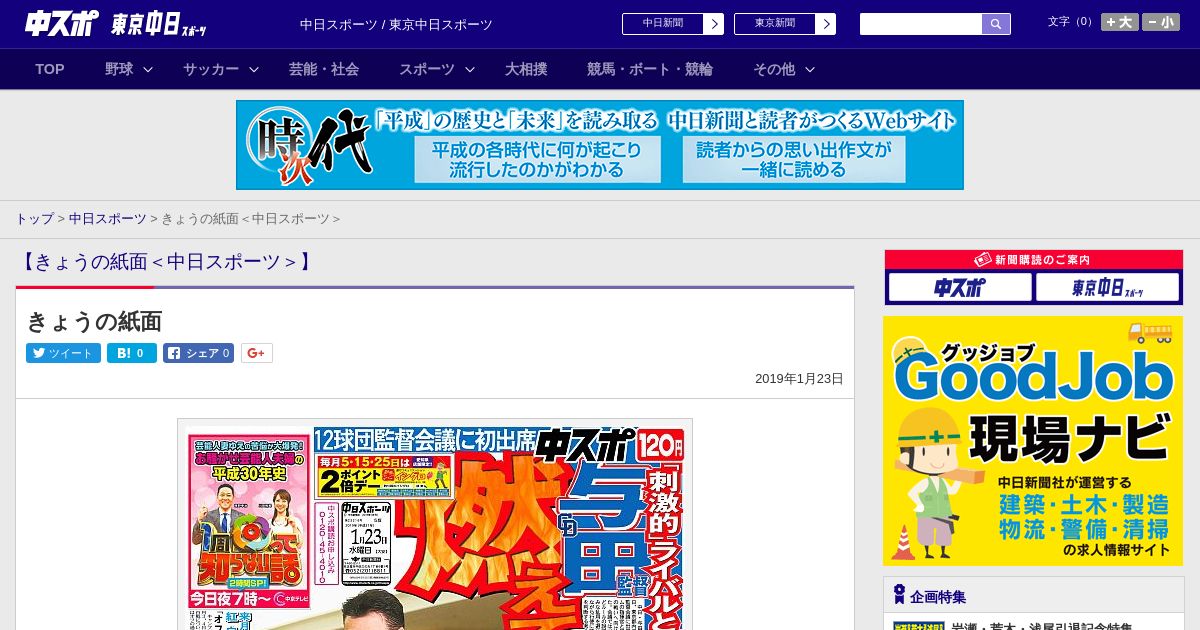
Task: Expand the その他 dropdown chevron
Action: point(810,69)
